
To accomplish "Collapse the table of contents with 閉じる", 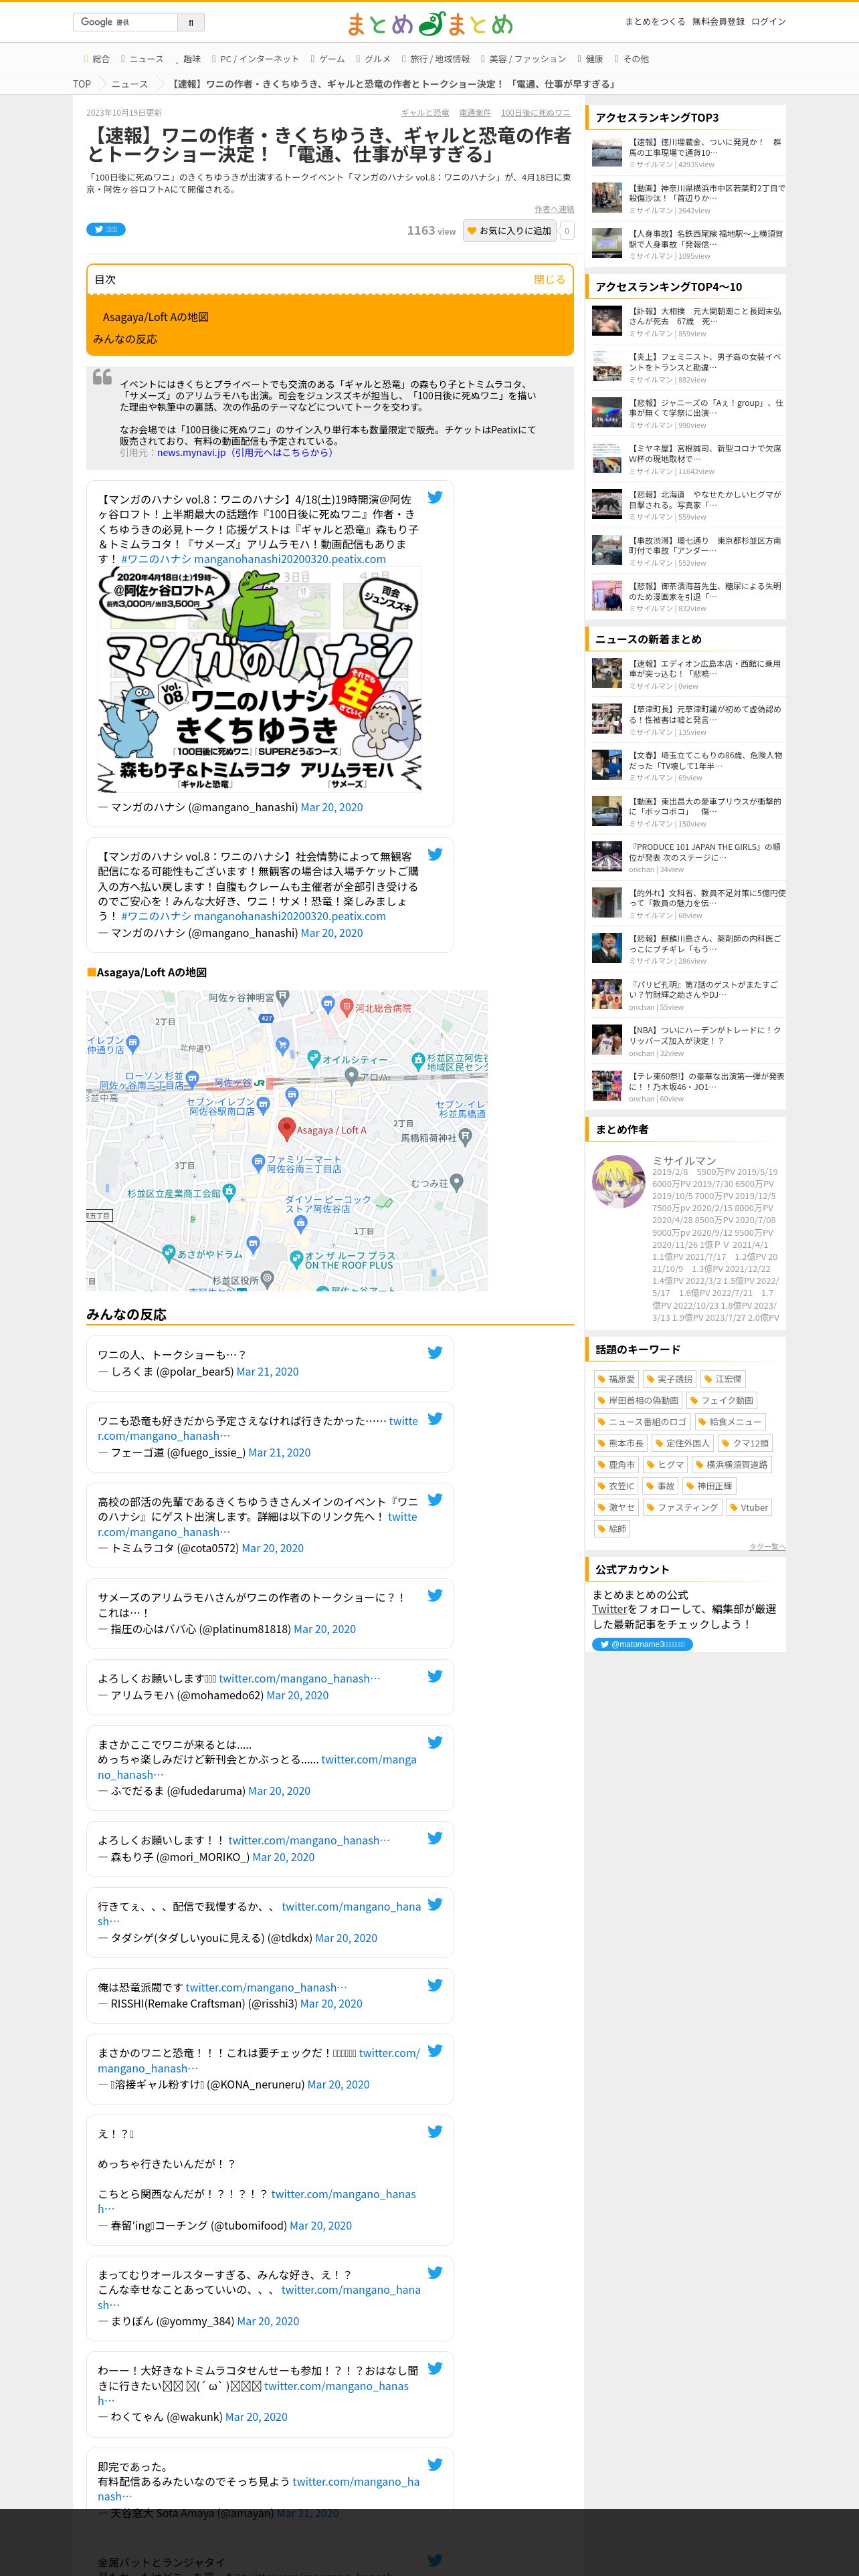I will click(x=549, y=280).
